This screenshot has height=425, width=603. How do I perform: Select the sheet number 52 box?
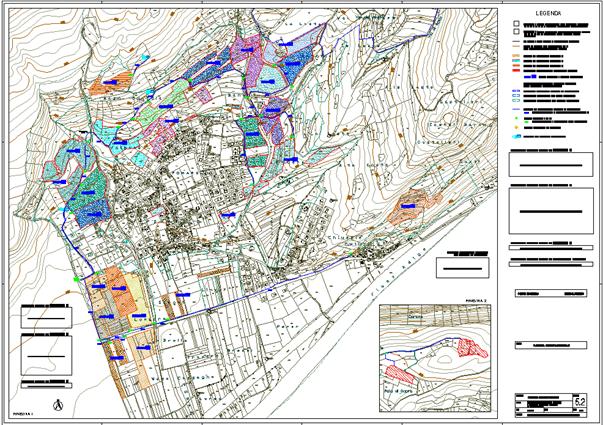(580, 401)
